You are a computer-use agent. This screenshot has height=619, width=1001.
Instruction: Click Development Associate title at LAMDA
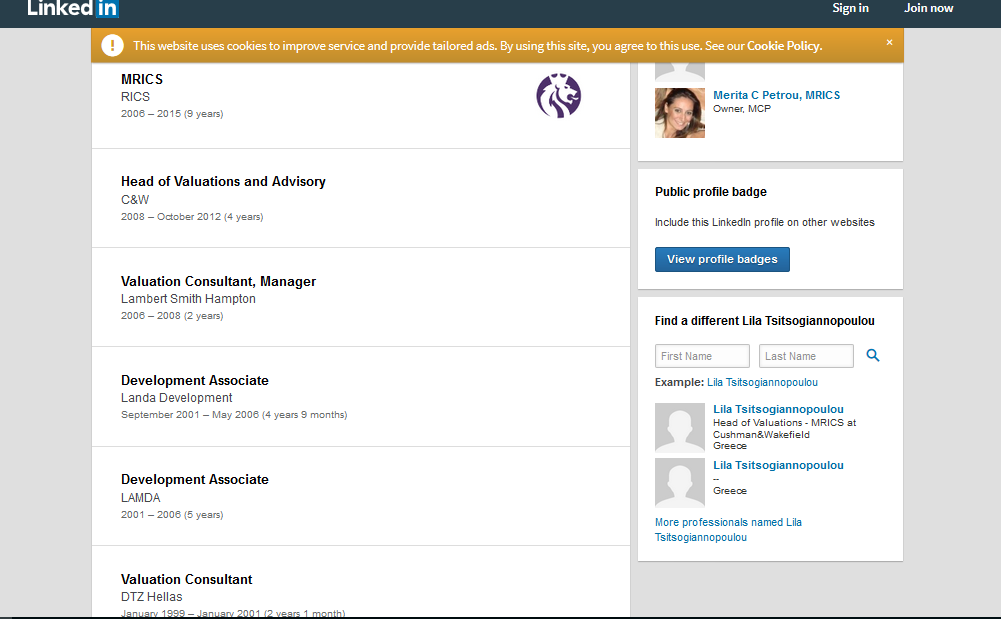[x=195, y=479]
